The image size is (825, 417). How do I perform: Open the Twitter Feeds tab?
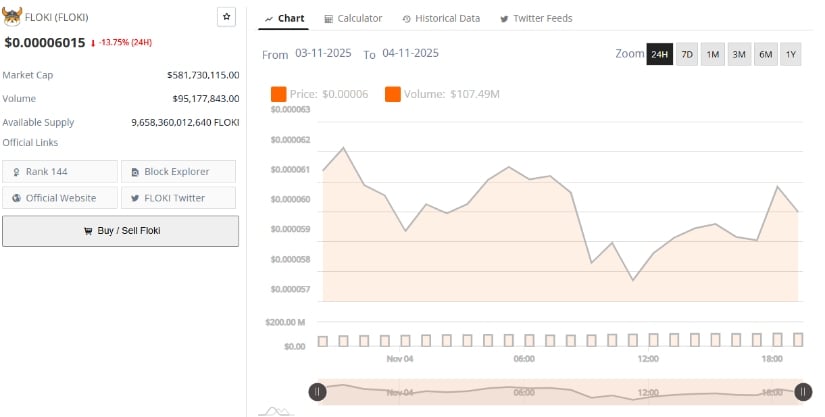pos(536,18)
